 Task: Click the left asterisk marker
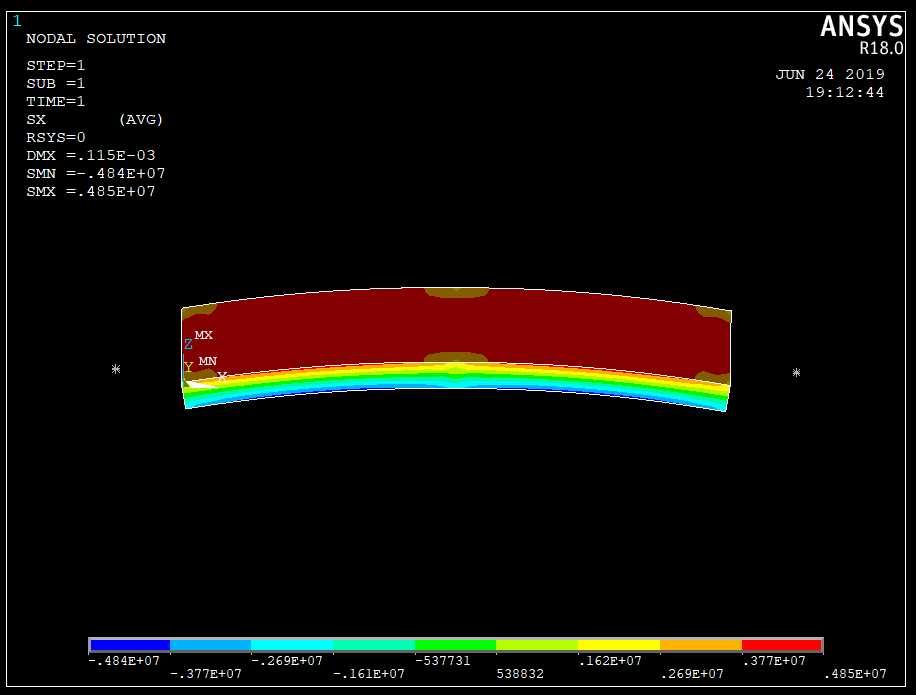(116, 369)
